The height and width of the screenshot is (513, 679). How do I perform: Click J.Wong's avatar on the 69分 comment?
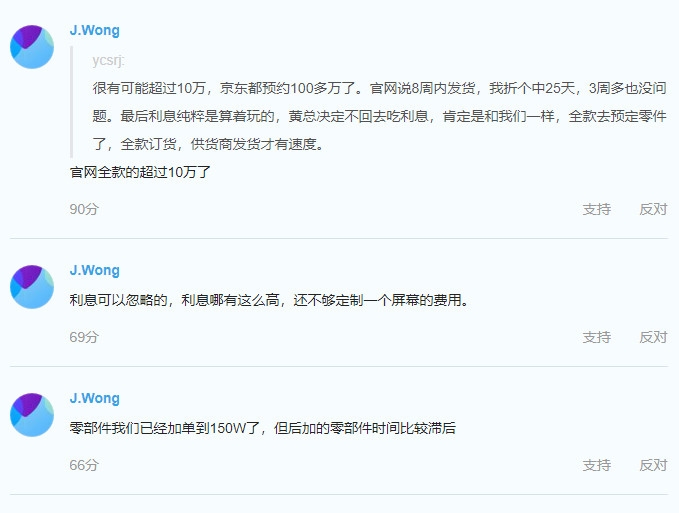tap(32, 287)
